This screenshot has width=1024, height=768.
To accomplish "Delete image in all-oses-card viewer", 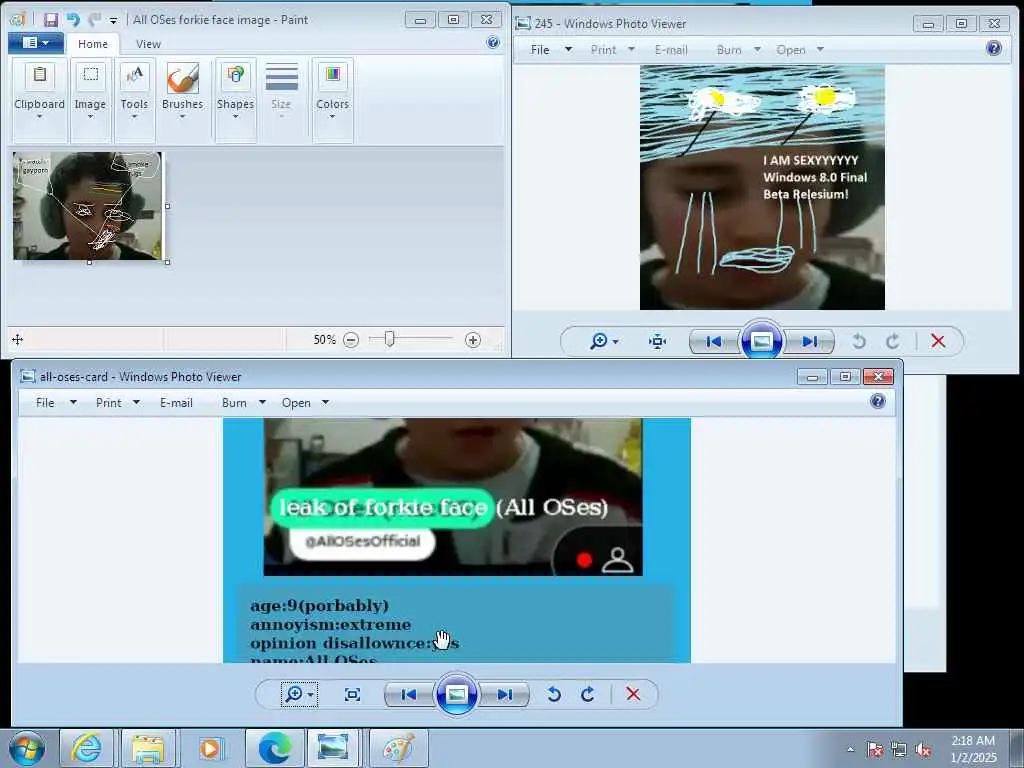I will (633, 694).
